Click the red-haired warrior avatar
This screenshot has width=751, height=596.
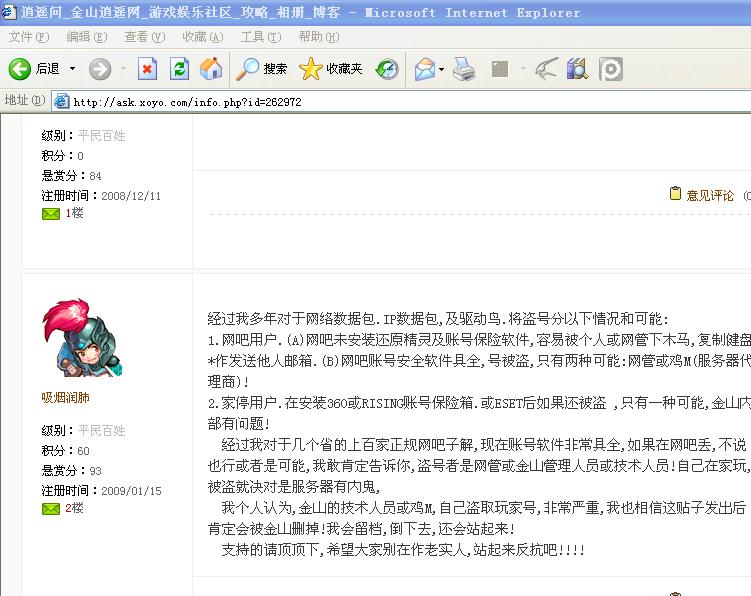(82, 338)
